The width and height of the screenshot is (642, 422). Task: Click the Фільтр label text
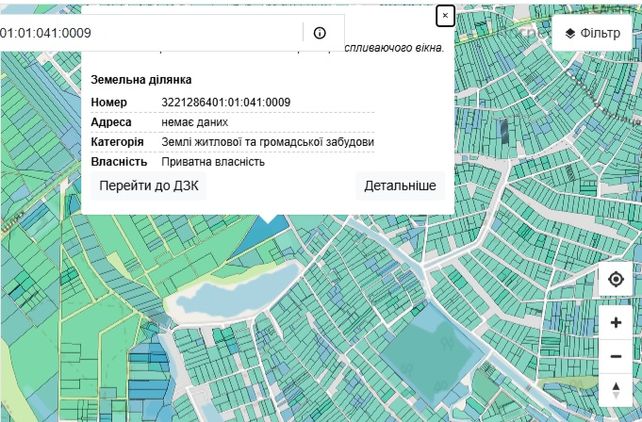pyautogui.click(x=600, y=33)
